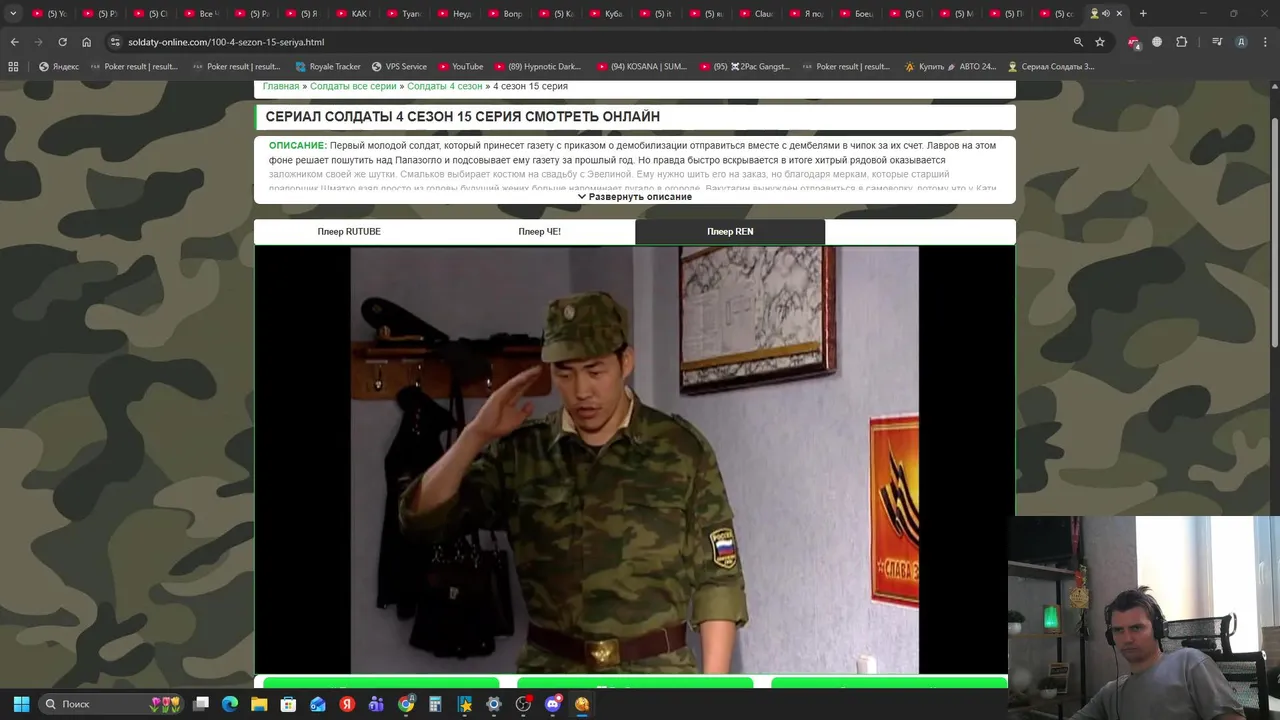This screenshot has height=720, width=1280.
Task: Click the page title heading СЕРИАЛ СОЛДАТЫ 4 СЕЗОН
Action: tap(462, 117)
